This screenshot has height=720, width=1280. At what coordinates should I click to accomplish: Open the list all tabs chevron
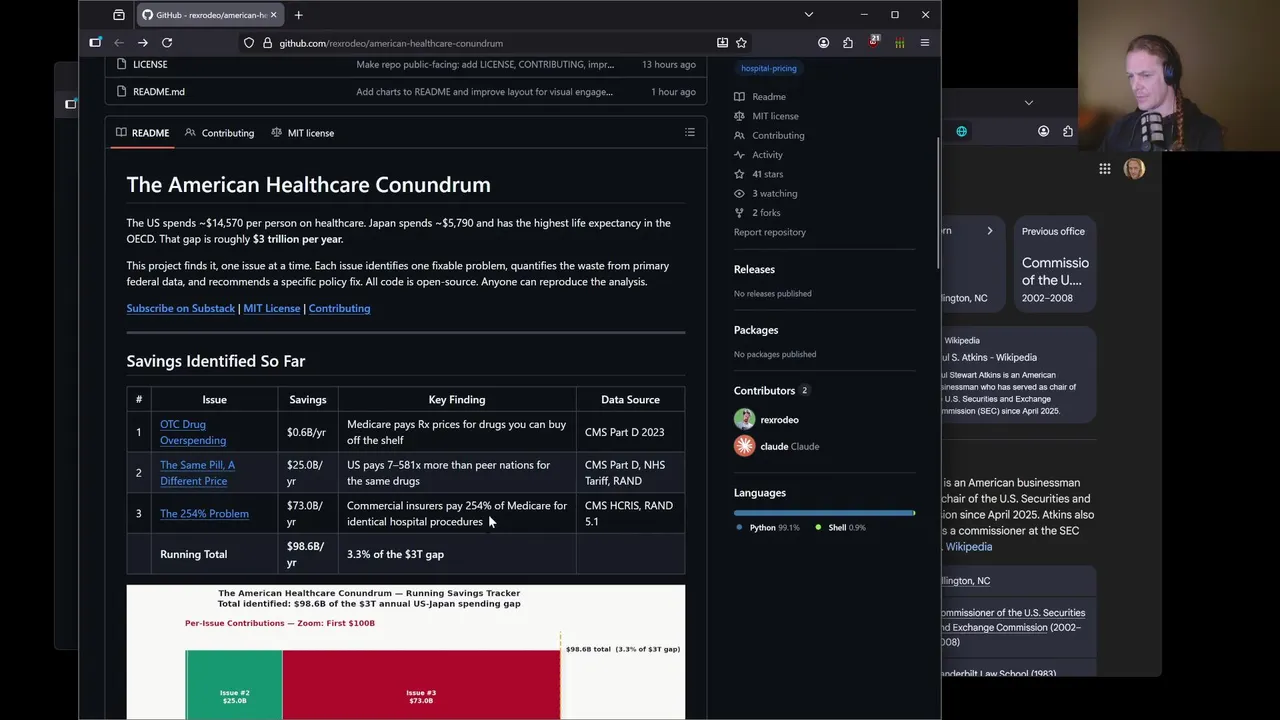pos(808,15)
